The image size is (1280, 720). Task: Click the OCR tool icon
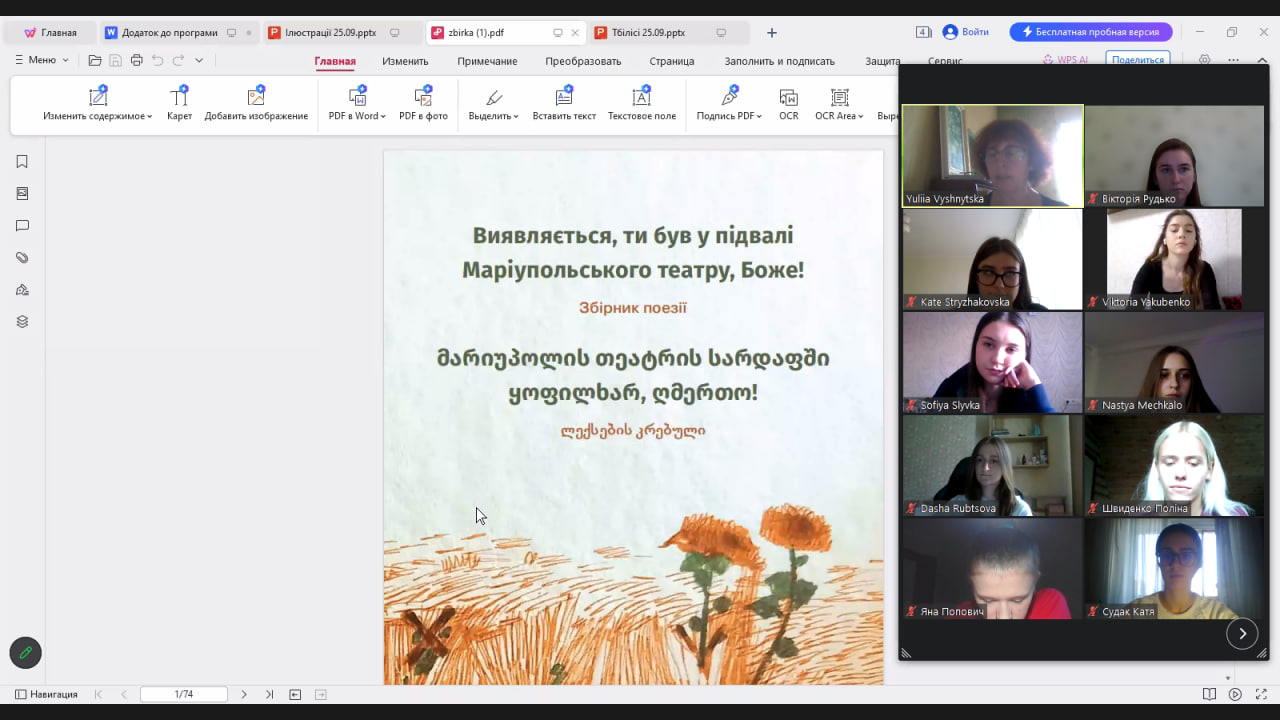[788, 98]
